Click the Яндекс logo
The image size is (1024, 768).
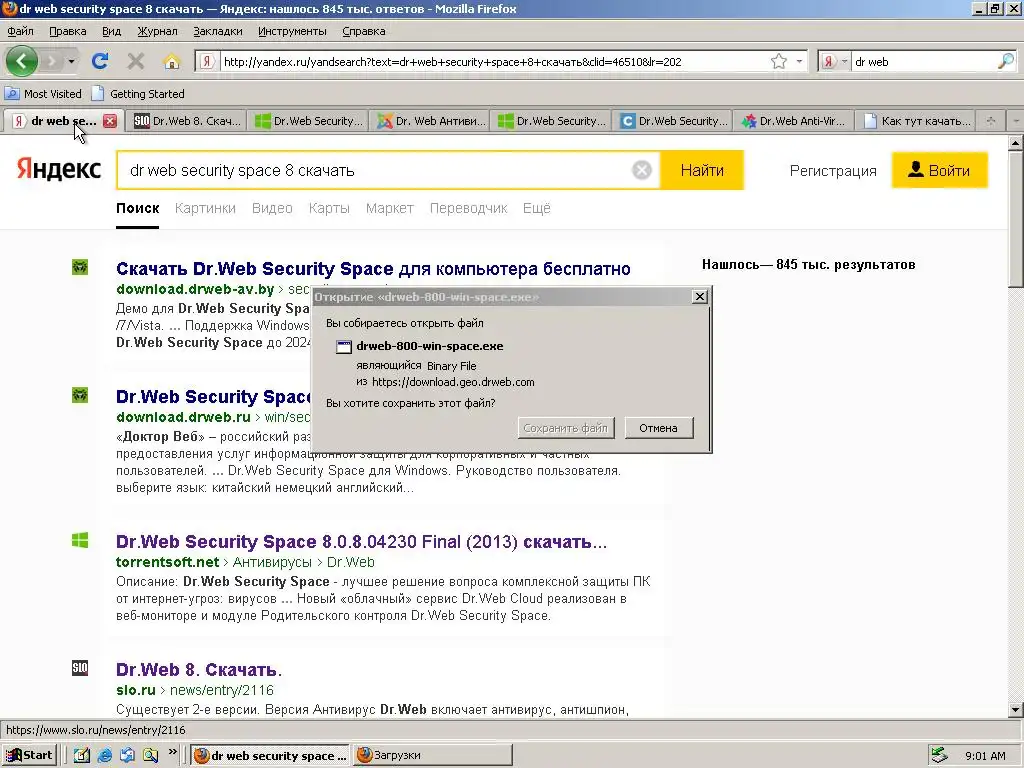click(x=59, y=169)
